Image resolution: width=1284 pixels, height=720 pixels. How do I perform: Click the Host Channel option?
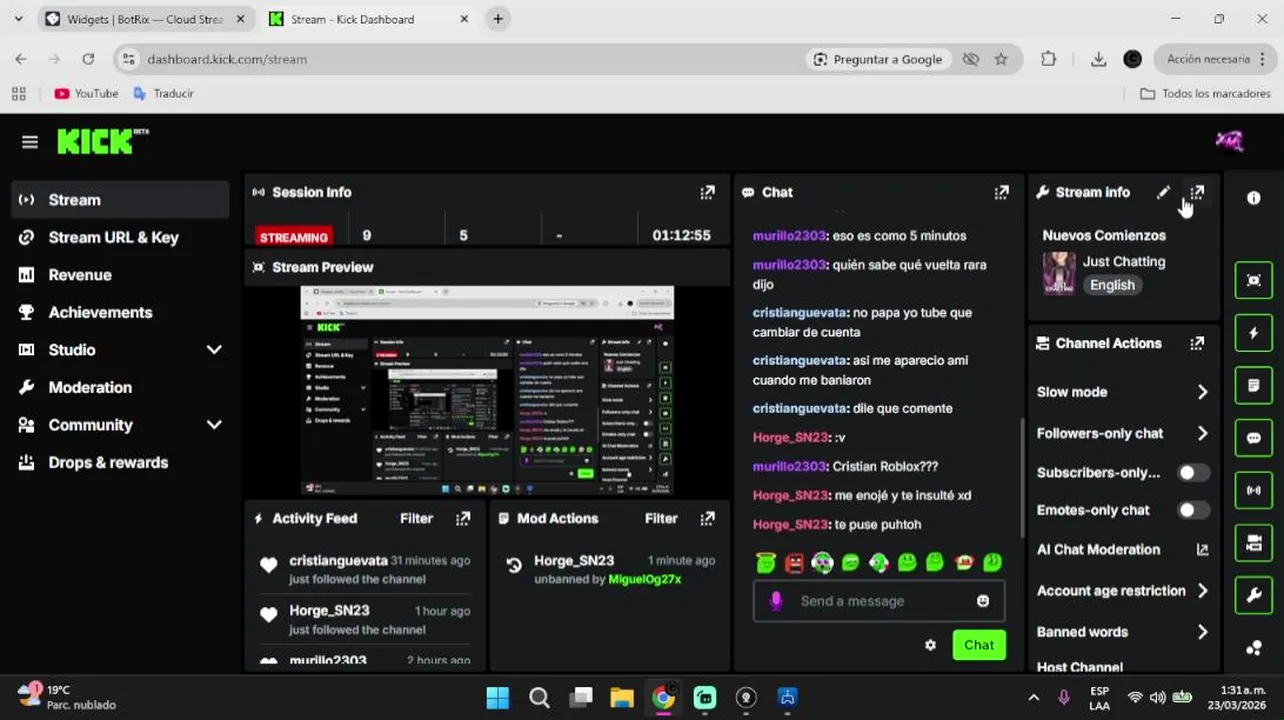click(1080, 667)
